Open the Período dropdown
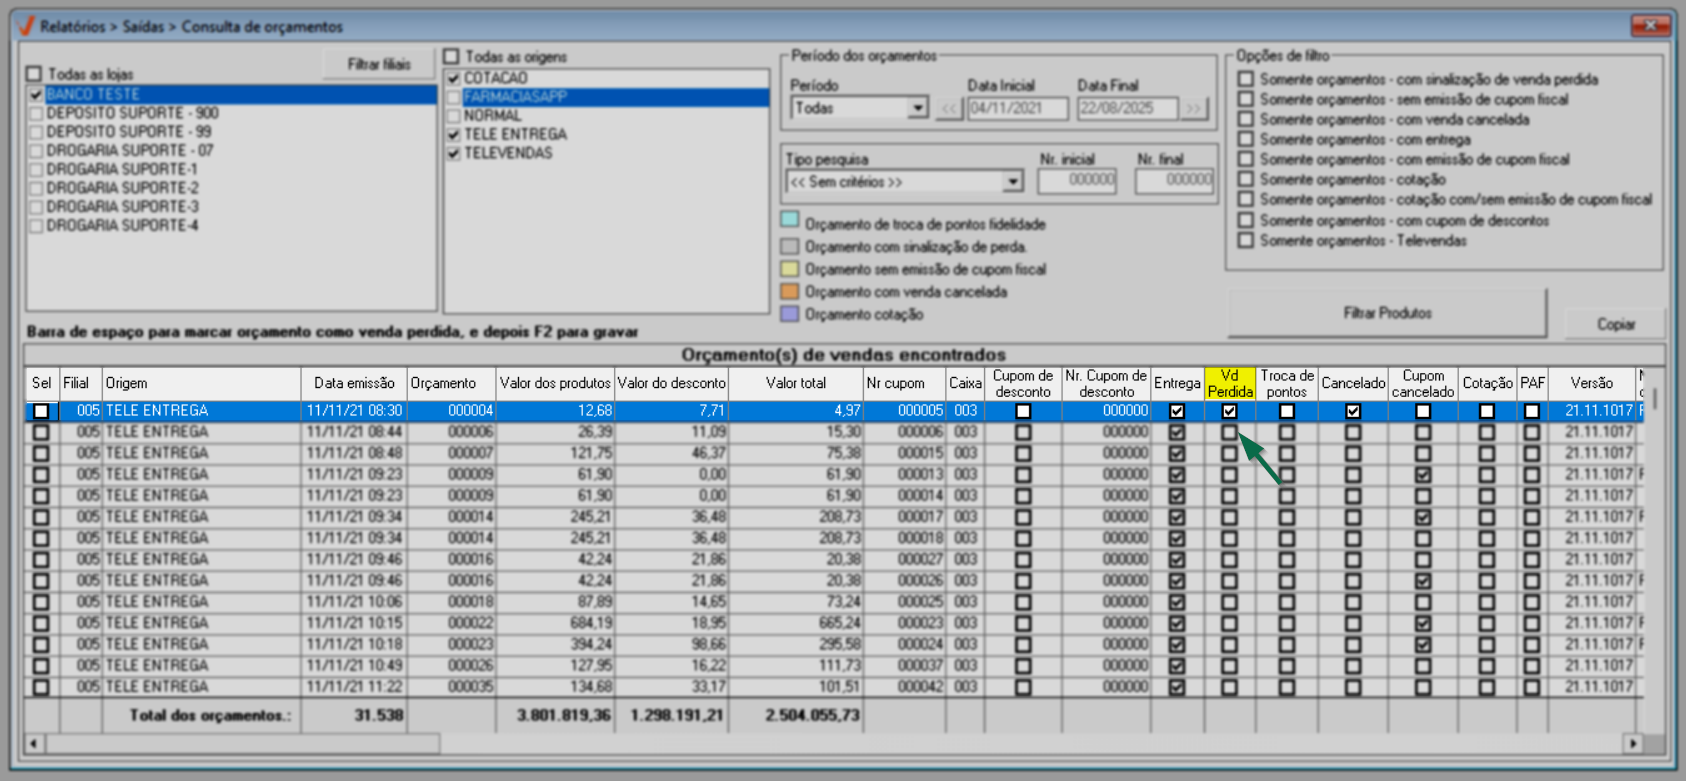The image size is (1686, 781). pos(917,108)
